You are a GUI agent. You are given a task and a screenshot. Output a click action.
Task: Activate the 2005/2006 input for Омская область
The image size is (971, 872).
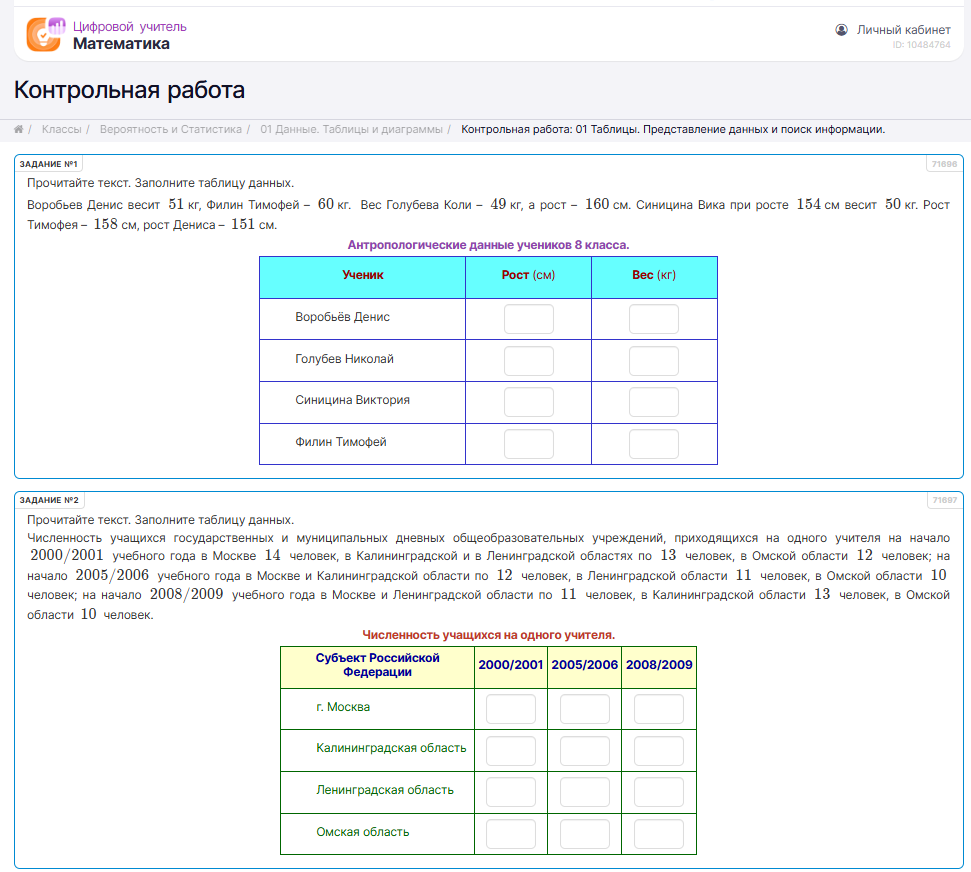click(x=585, y=834)
